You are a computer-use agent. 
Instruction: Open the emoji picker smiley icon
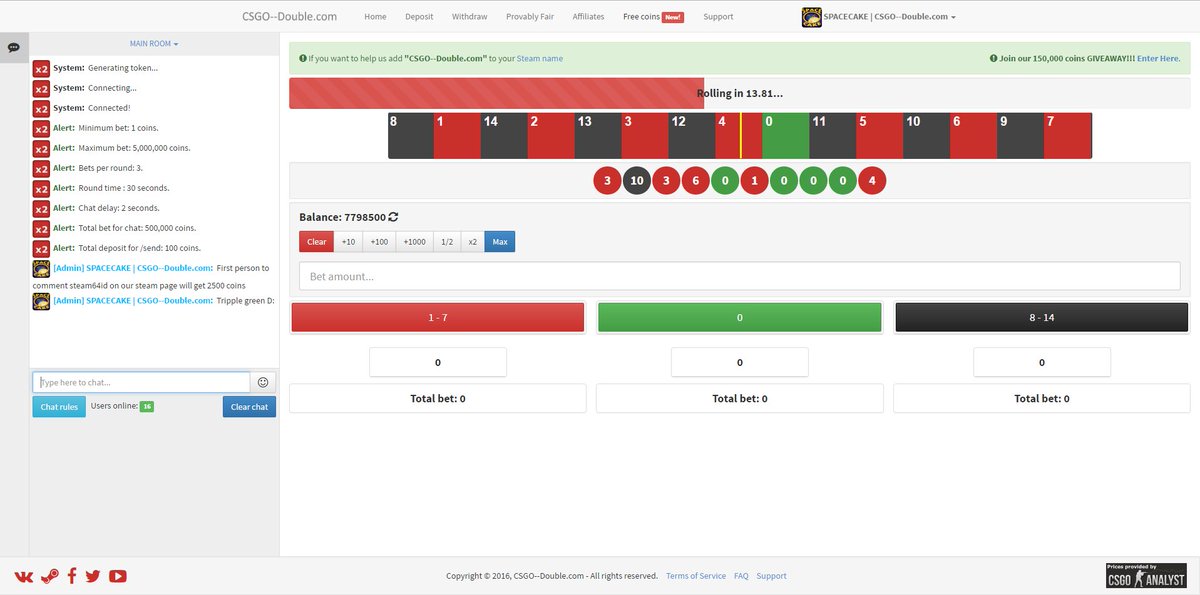click(x=263, y=382)
